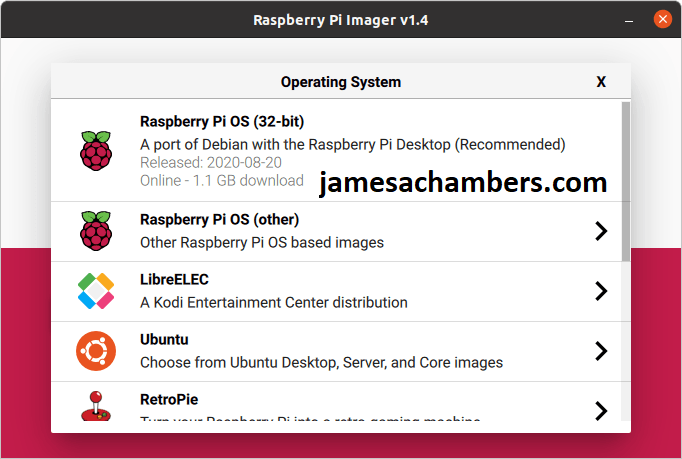This screenshot has width=682, height=459.
Task: Choose the RetroPie entry title
Action: tap(169, 399)
